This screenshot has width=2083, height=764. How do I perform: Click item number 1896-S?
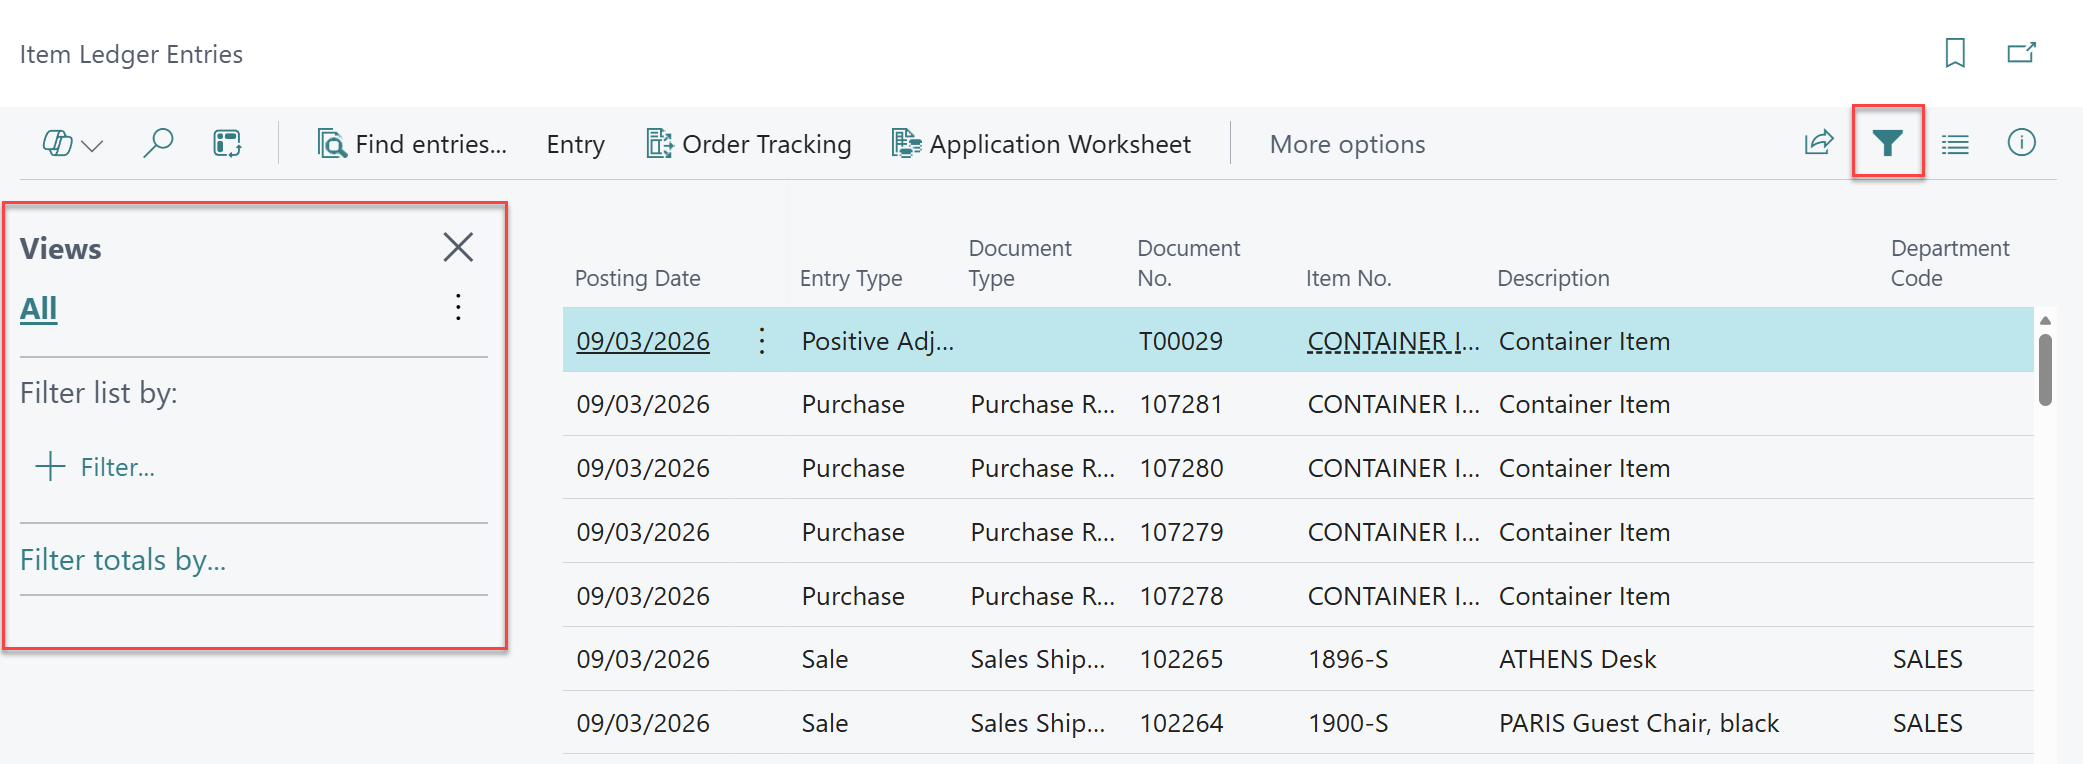pyautogui.click(x=1348, y=659)
